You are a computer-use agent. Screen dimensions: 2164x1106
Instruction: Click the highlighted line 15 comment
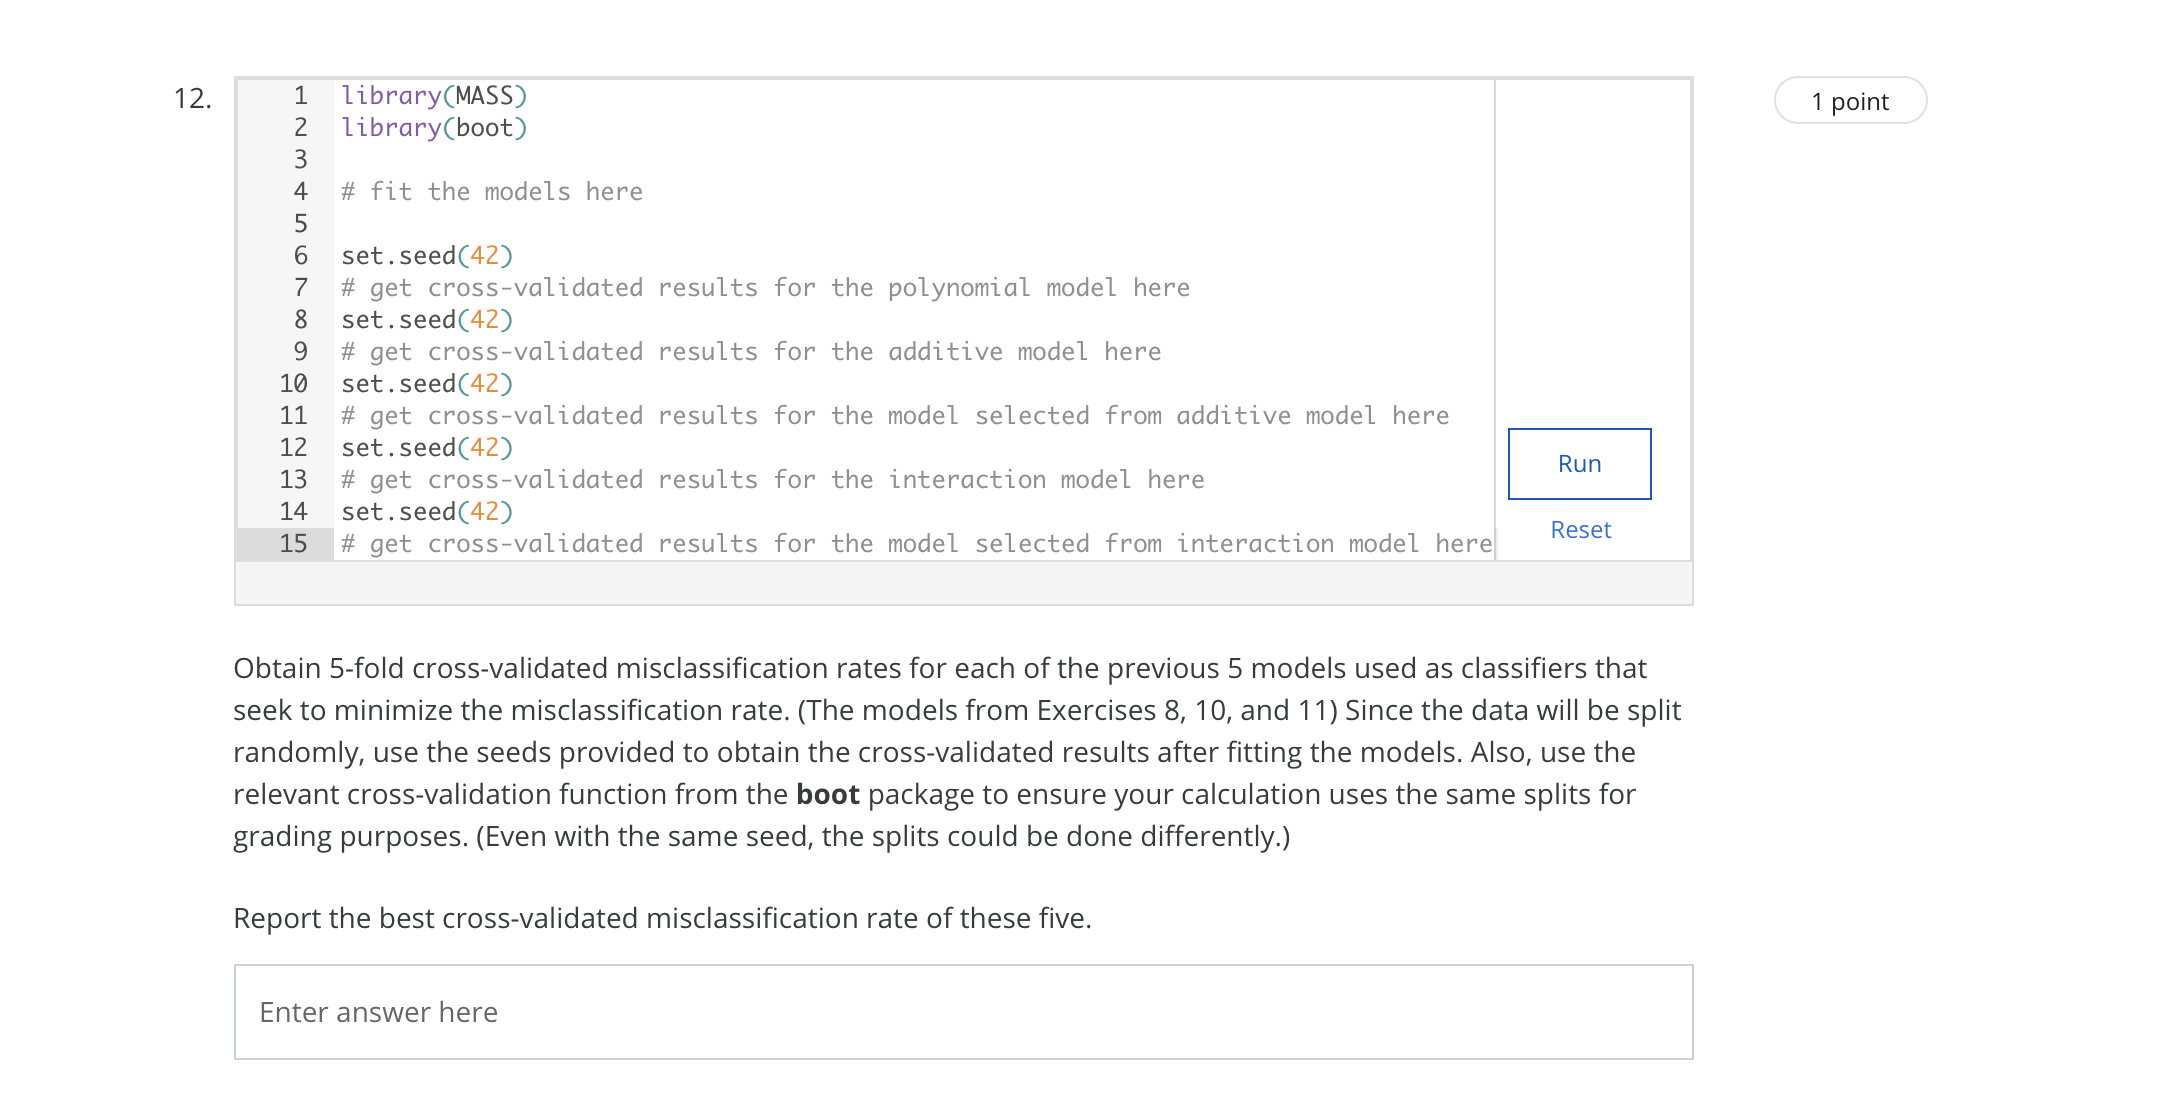click(x=916, y=544)
